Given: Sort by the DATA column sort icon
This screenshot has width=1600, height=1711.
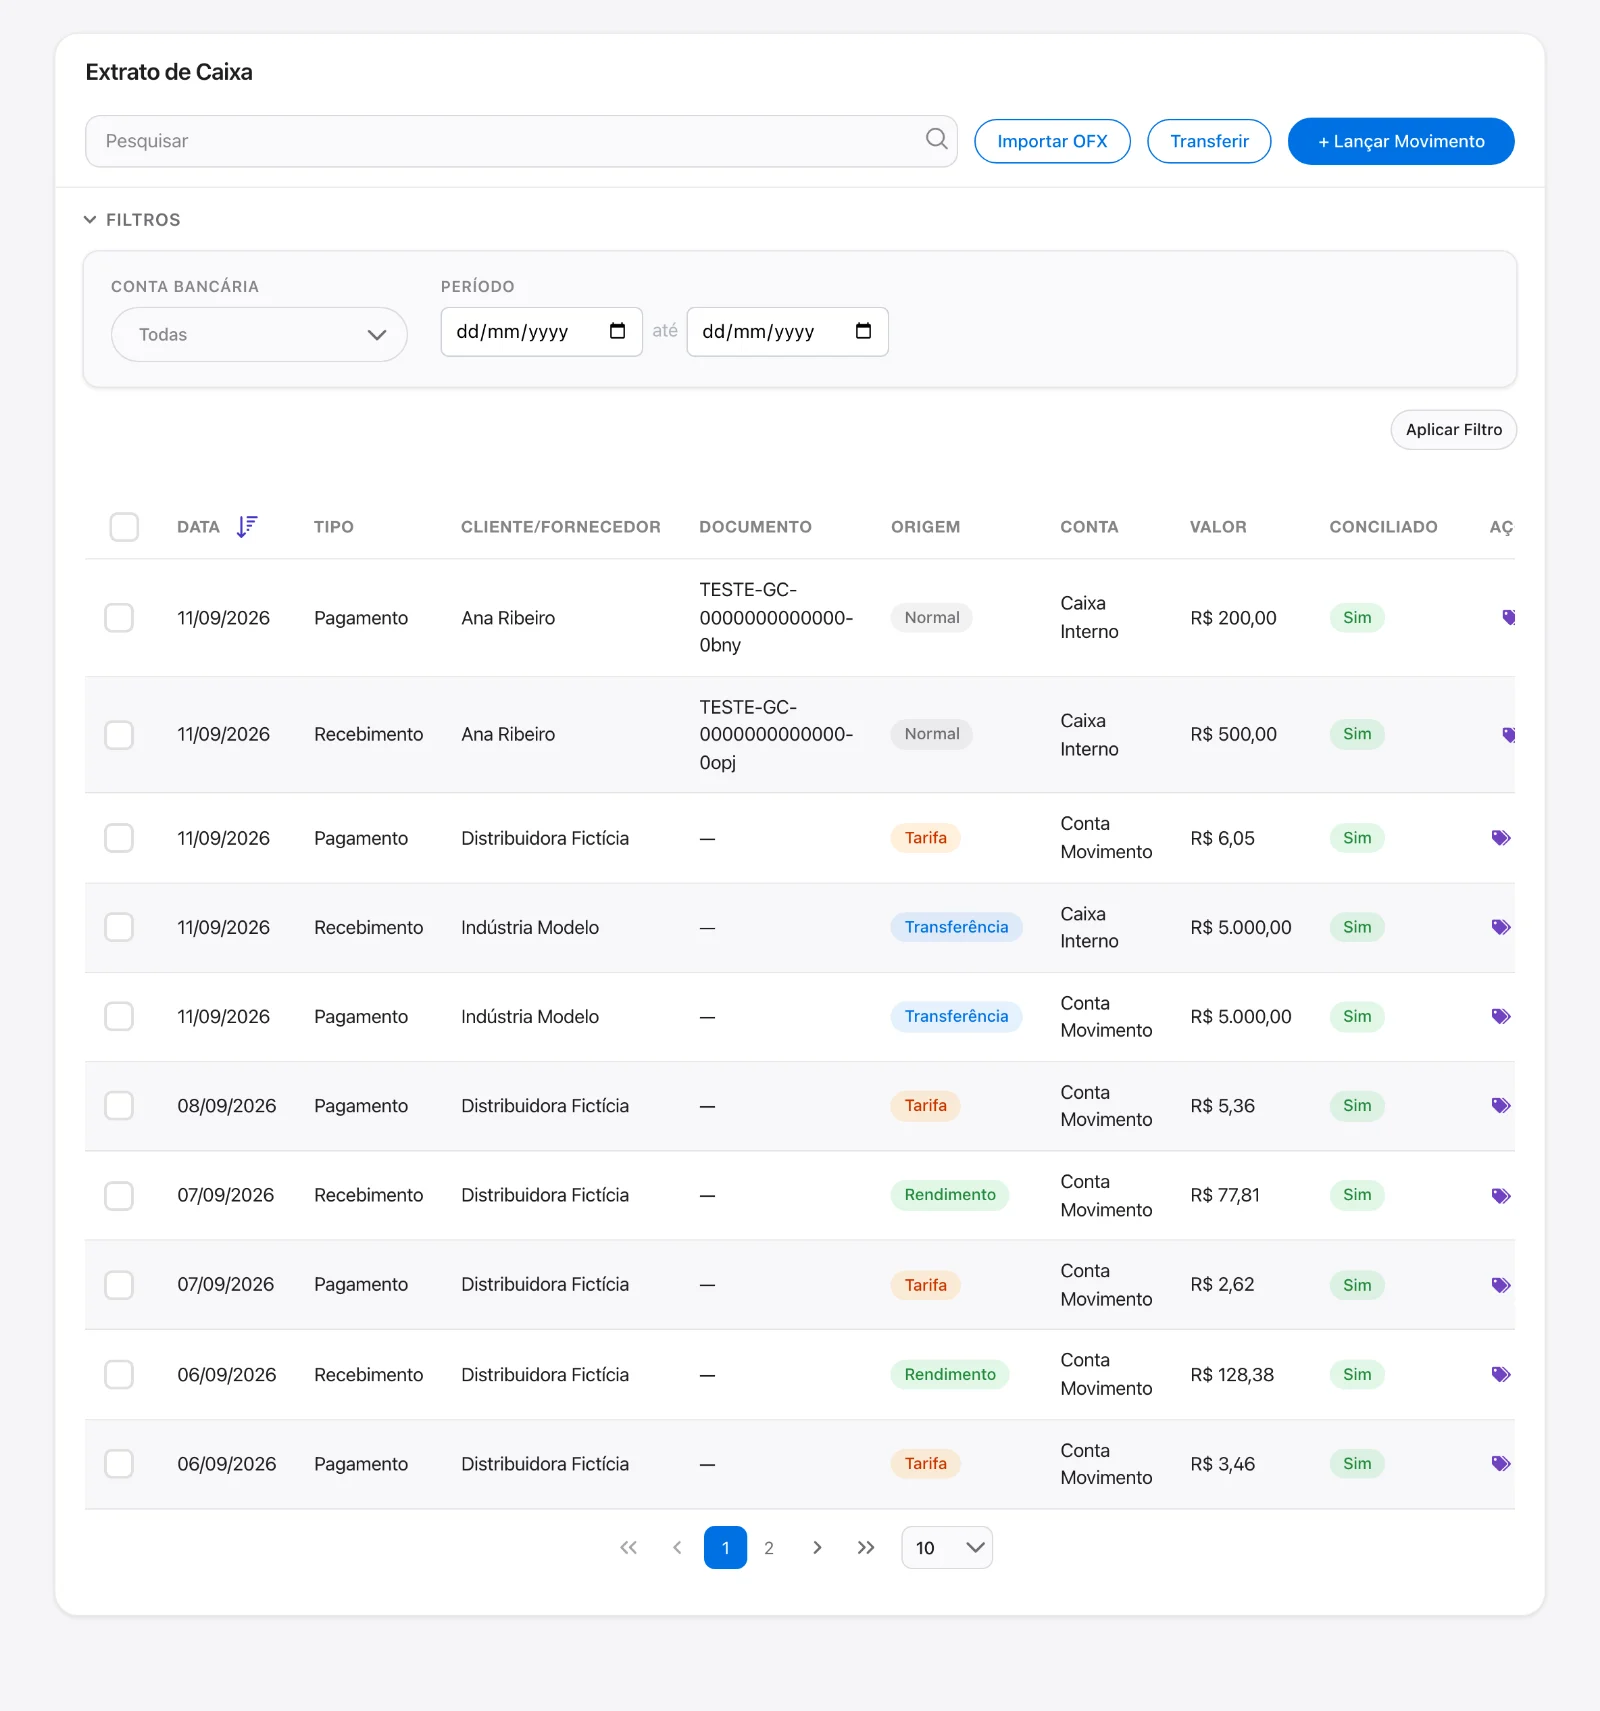Looking at the screenshot, I should coord(247,526).
